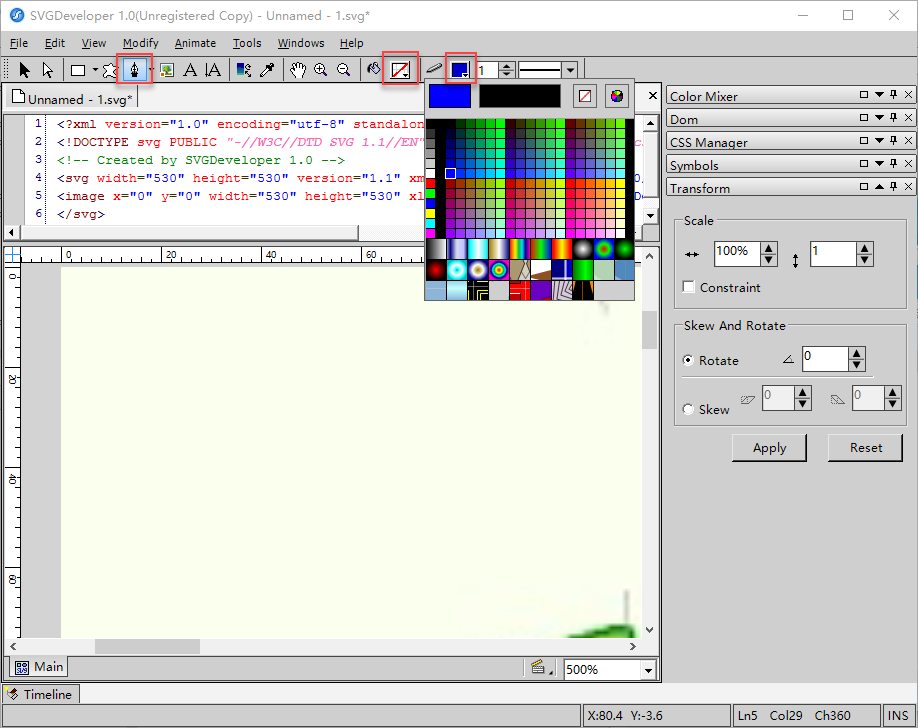Select the vertical text tool
This screenshot has height=728, width=918.
pyautogui.click(x=213, y=70)
